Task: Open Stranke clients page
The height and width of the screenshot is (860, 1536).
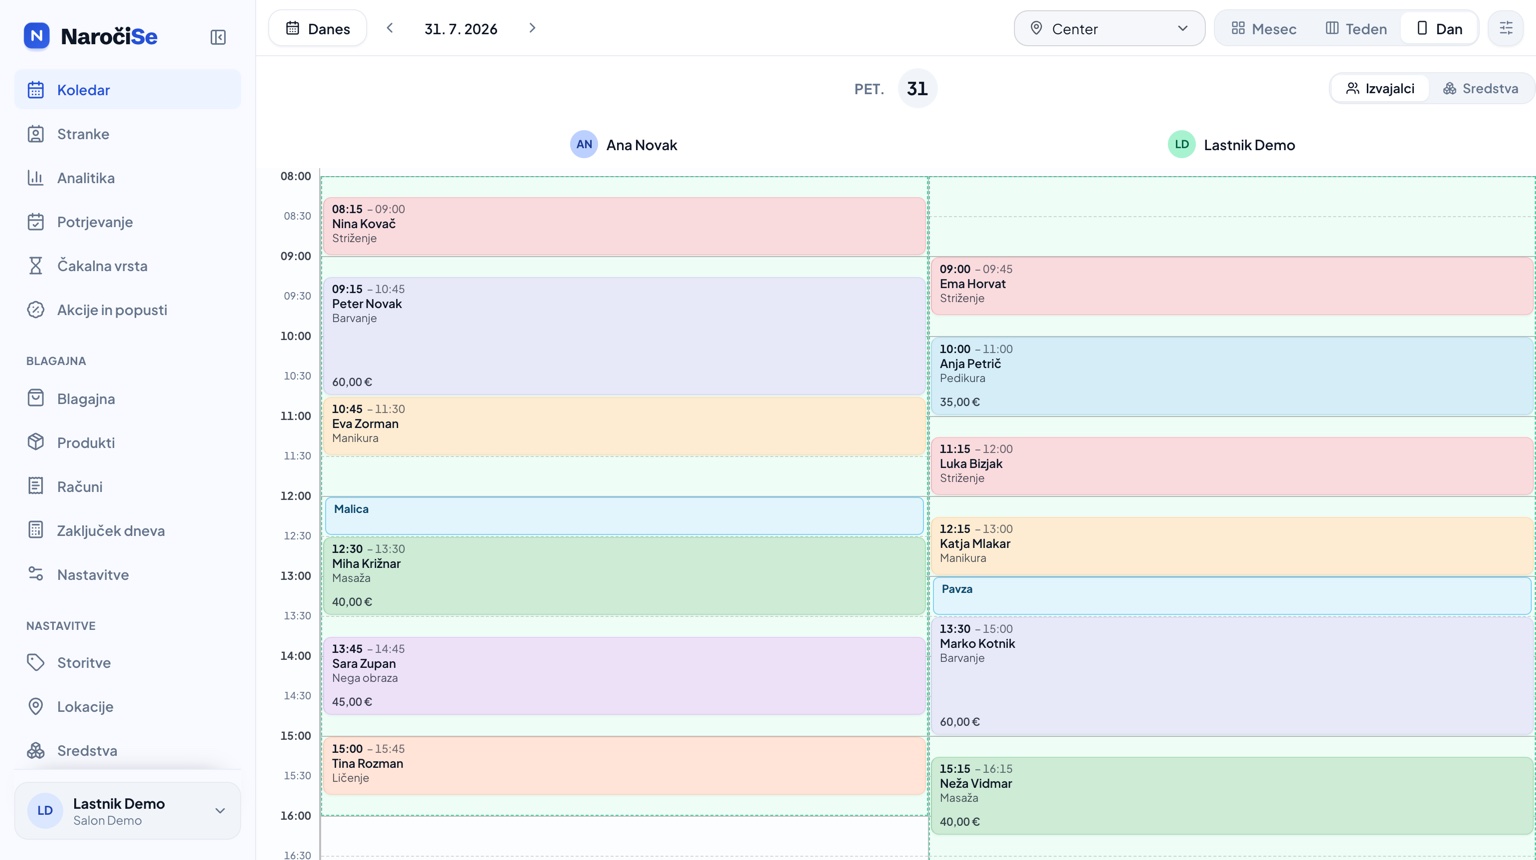Action: (x=128, y=134)
